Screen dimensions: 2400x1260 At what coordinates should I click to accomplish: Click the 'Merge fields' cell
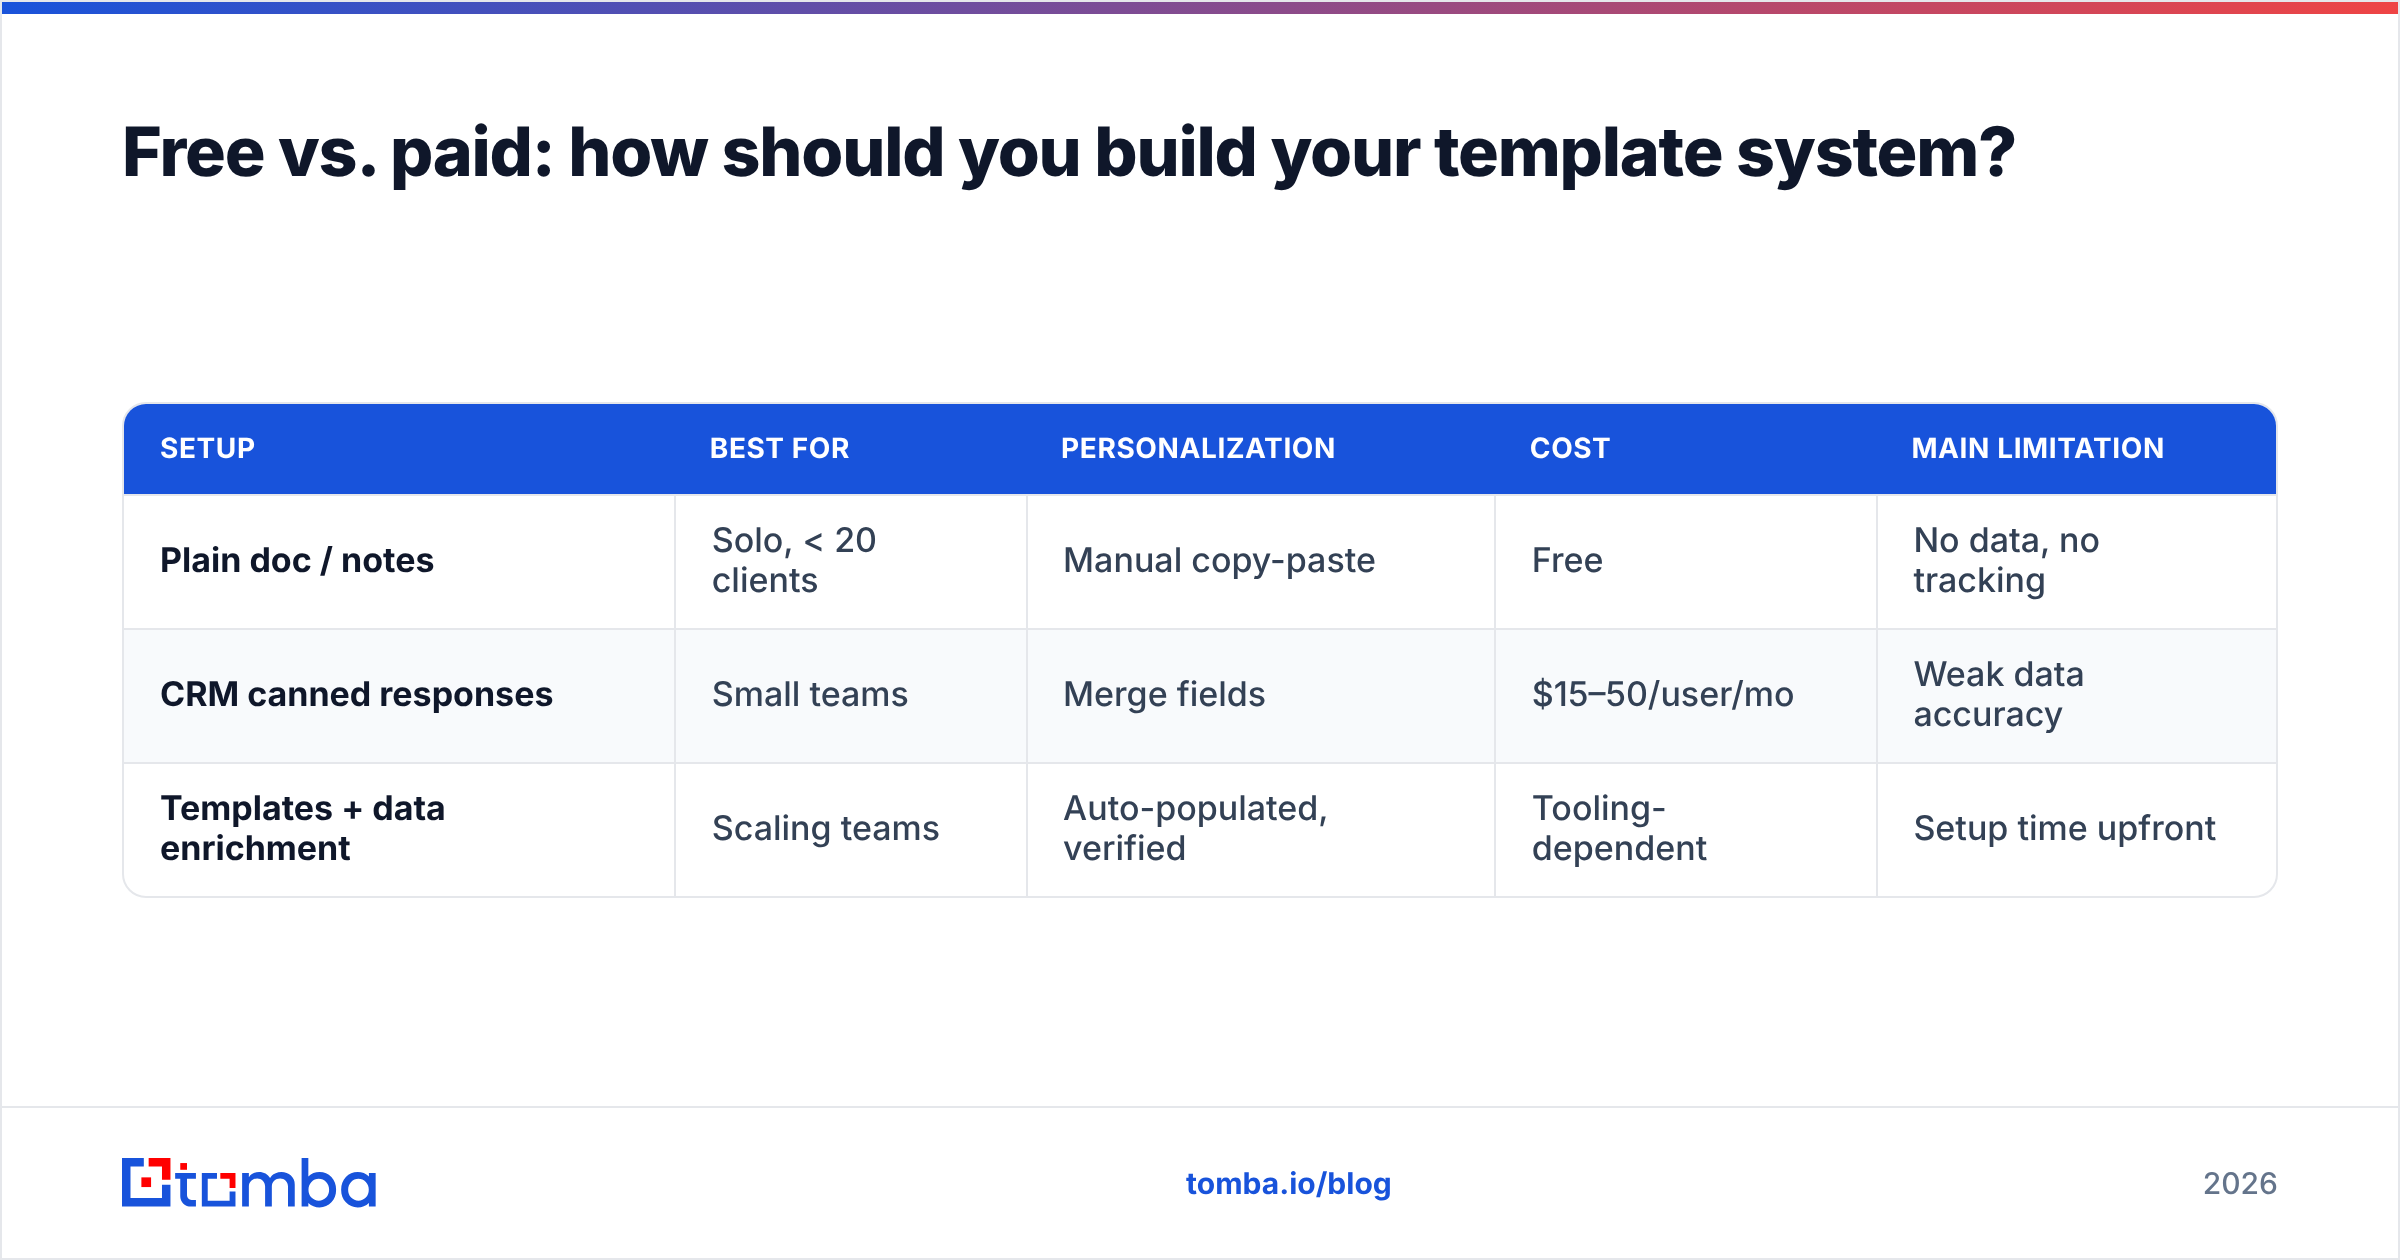pyautogui.click(x=1261, y=695)
